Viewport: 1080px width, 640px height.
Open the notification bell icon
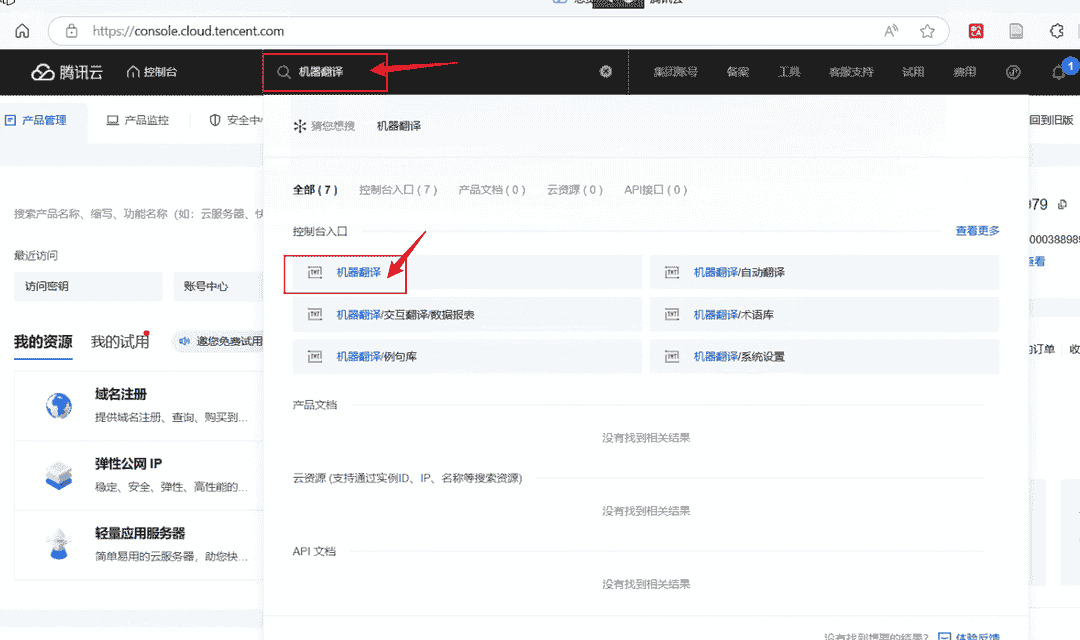(1059, 72)
